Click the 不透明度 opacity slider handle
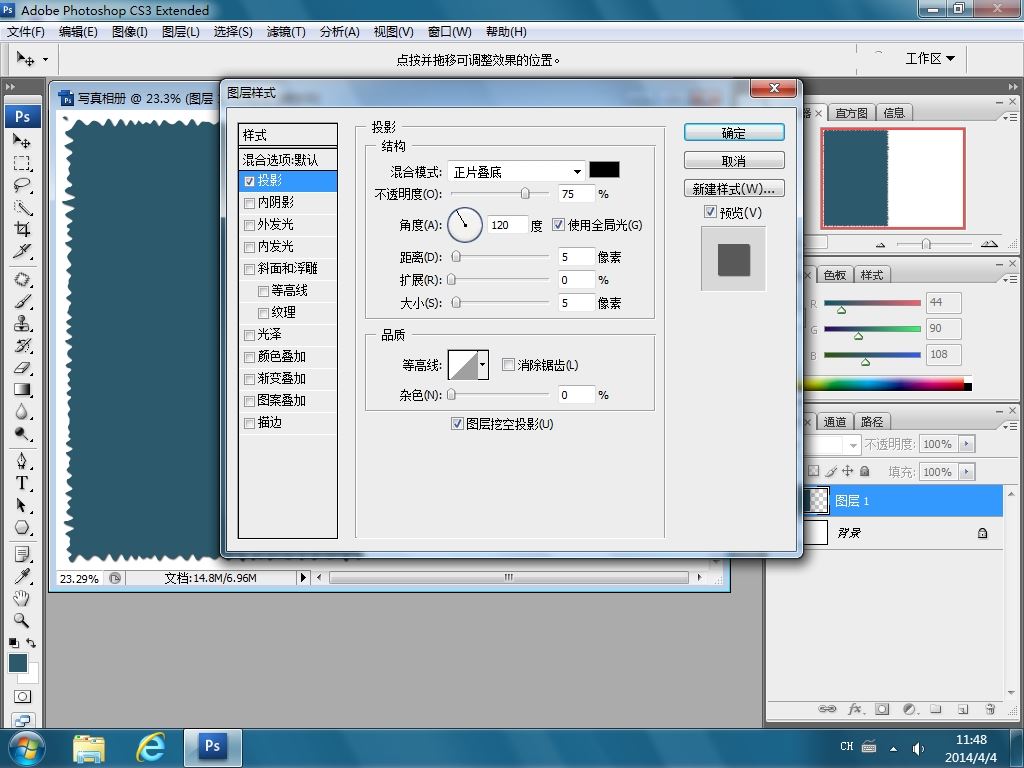1024x768 pixels. [x=525, y=194]
